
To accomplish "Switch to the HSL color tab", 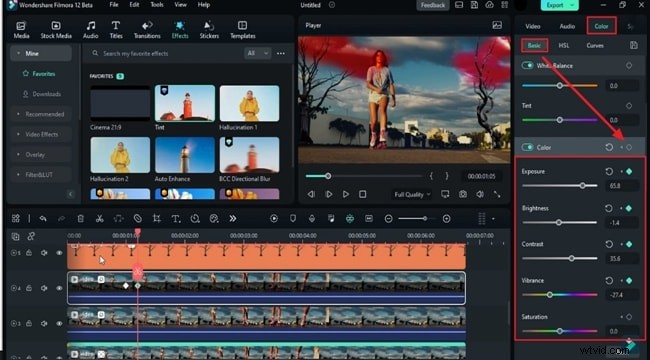I will (x=564, y=45).
